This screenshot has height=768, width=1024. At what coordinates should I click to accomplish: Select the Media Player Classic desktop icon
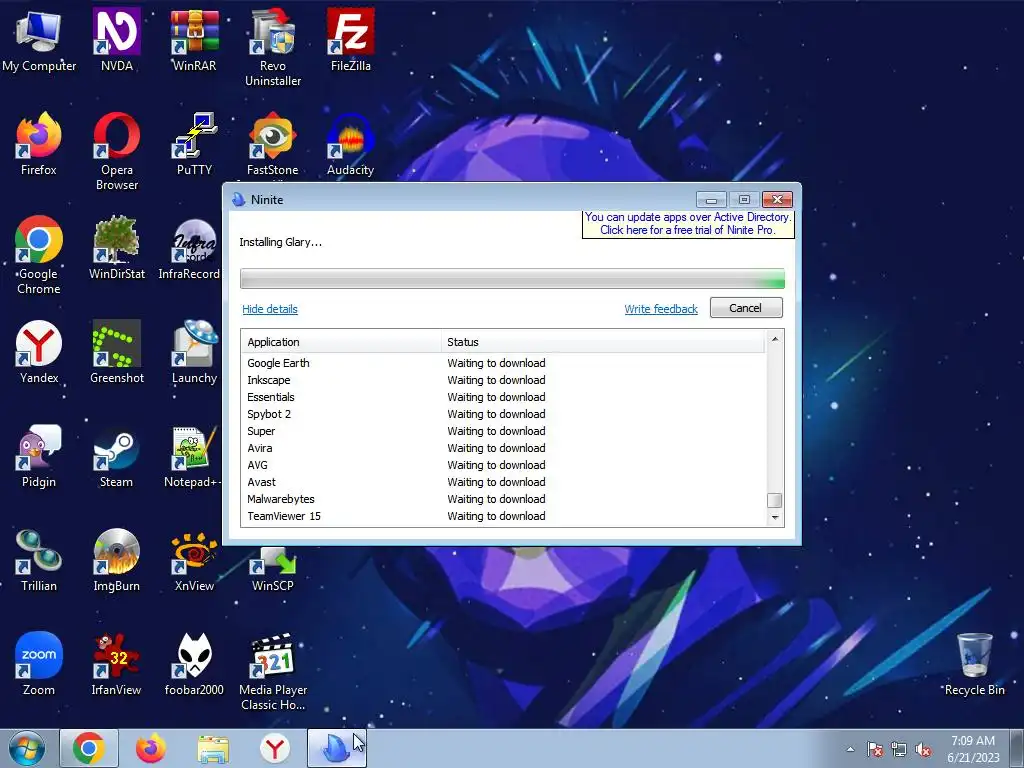click(x=272, y=672)
